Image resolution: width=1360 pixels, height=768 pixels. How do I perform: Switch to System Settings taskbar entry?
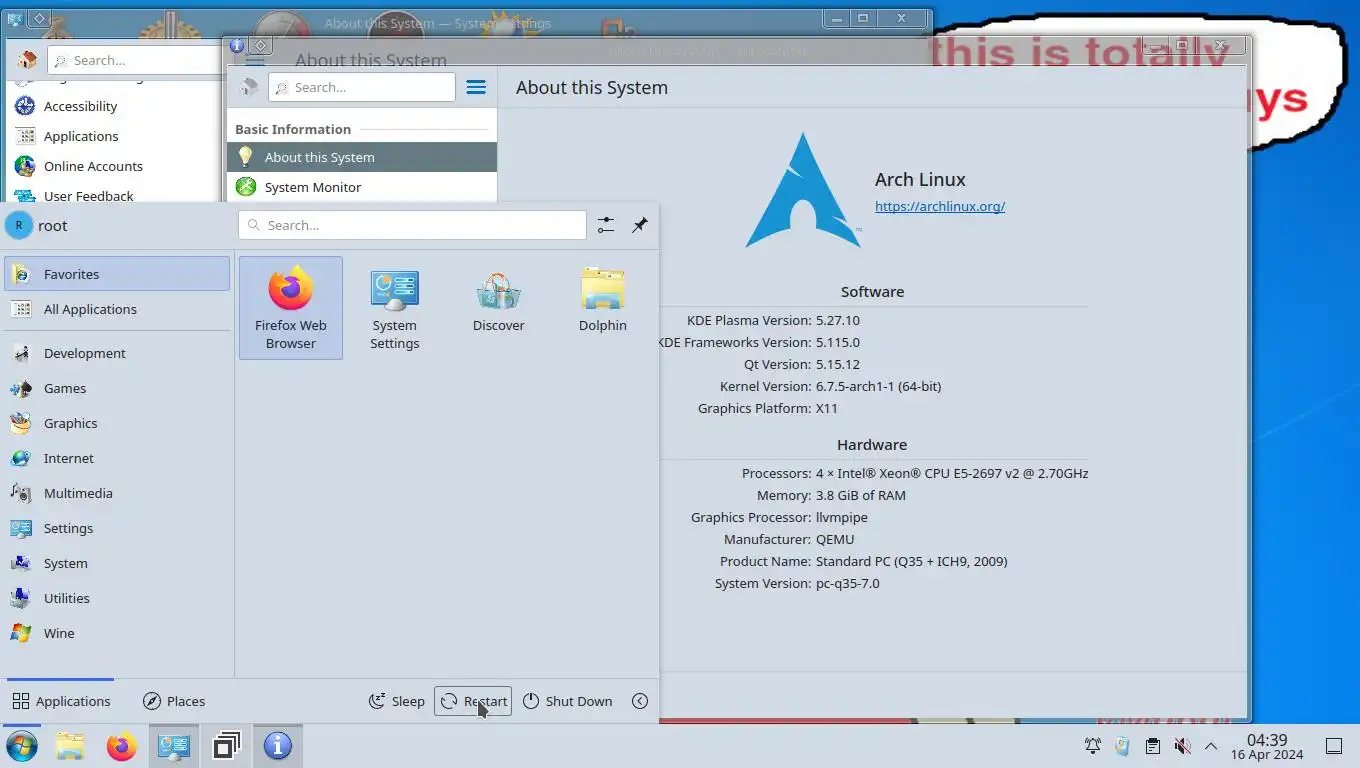[x=174, y=746]
